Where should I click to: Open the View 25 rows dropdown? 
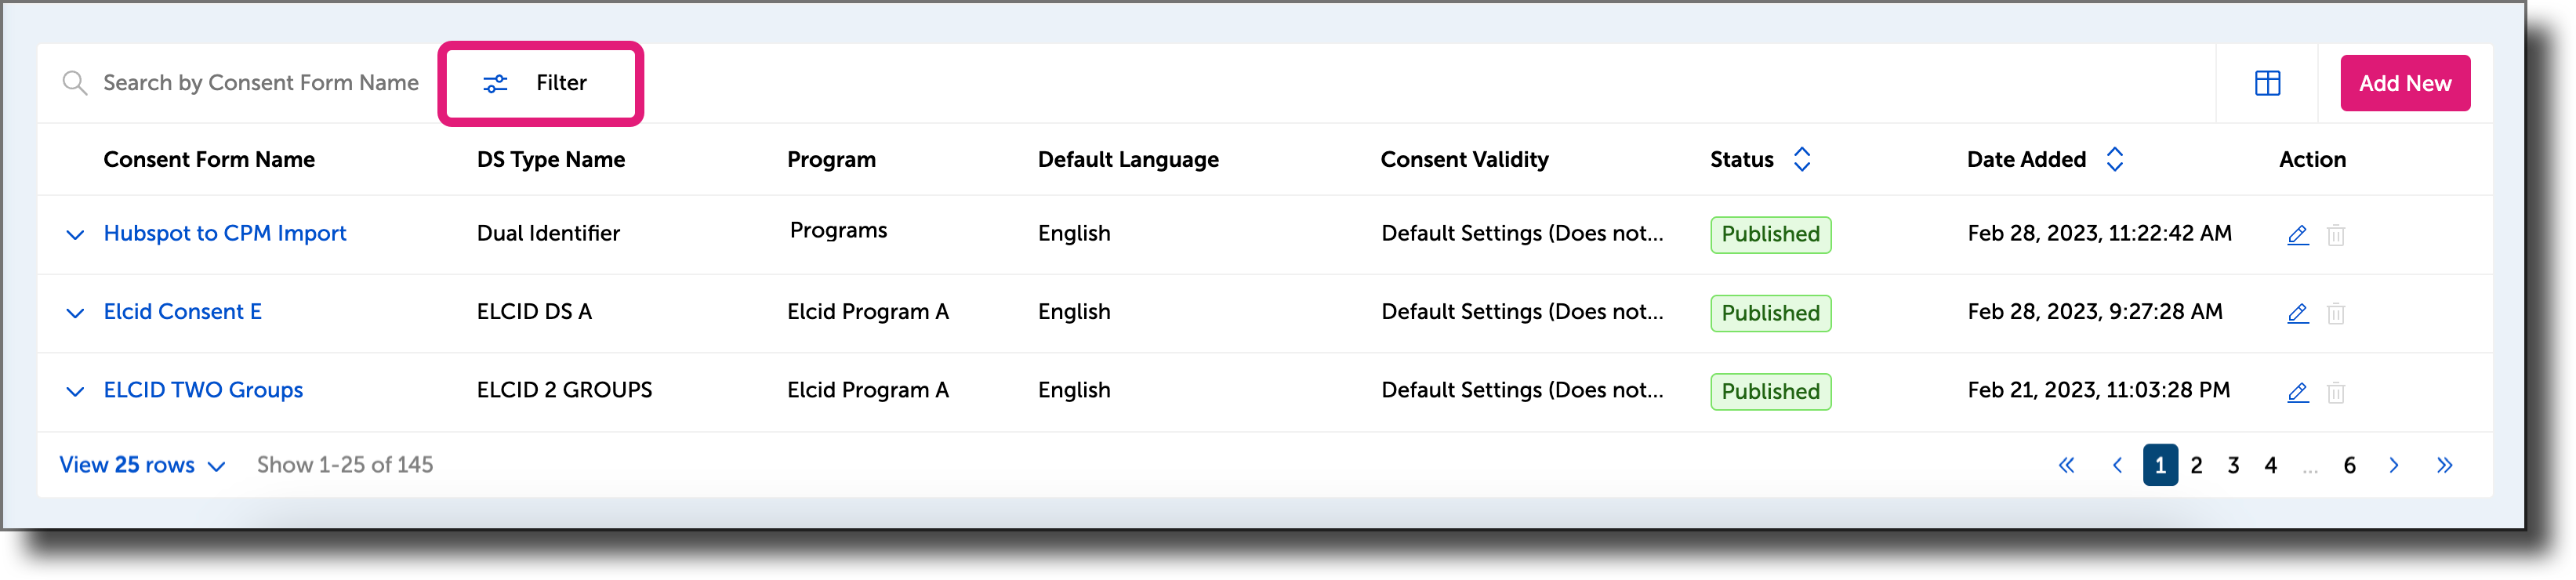point(141,465)
